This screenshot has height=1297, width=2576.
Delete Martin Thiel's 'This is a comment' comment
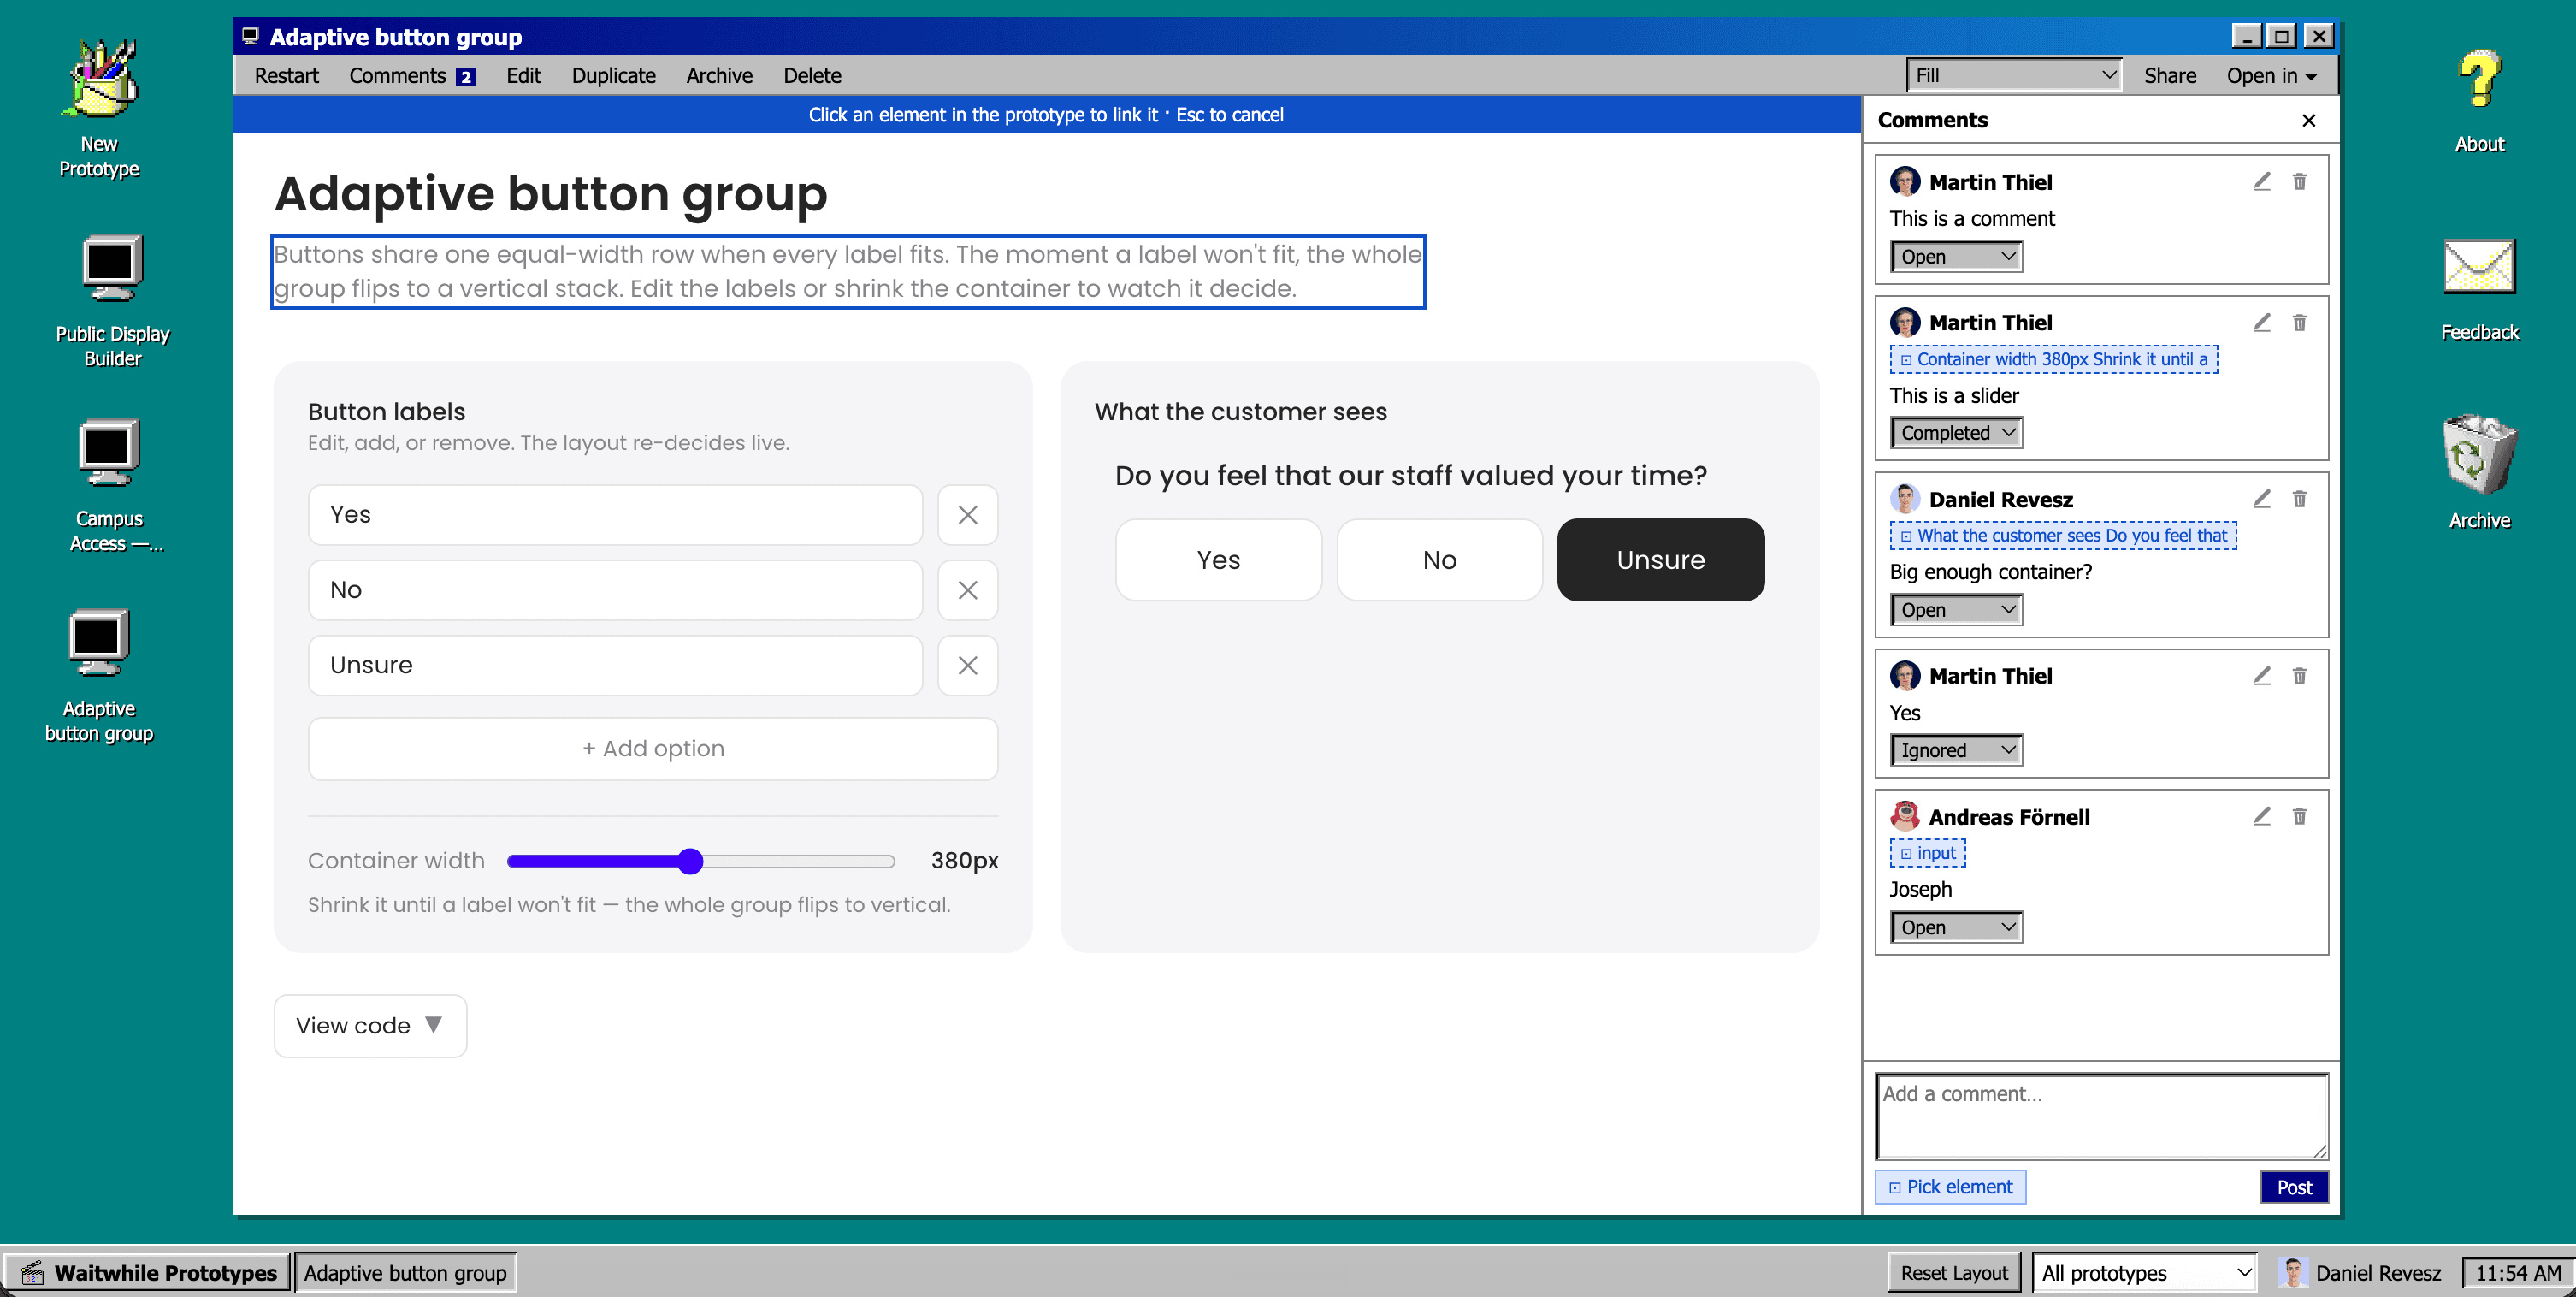[x=2299, y=182]
